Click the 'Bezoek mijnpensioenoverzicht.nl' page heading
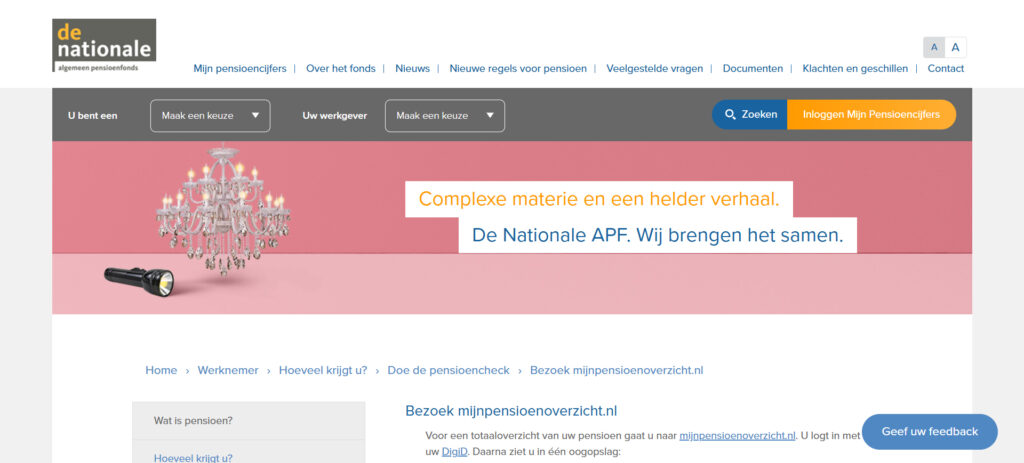This screenshot has height=463, width=1024. 511,411
